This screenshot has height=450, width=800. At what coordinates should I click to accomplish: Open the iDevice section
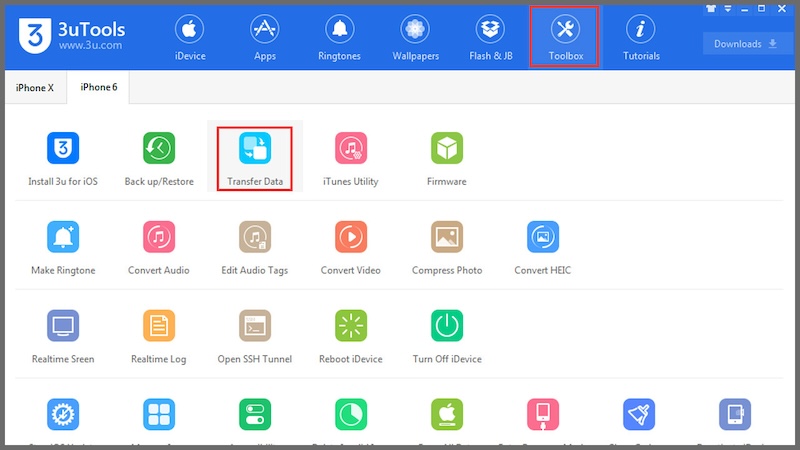coord(190,38)
